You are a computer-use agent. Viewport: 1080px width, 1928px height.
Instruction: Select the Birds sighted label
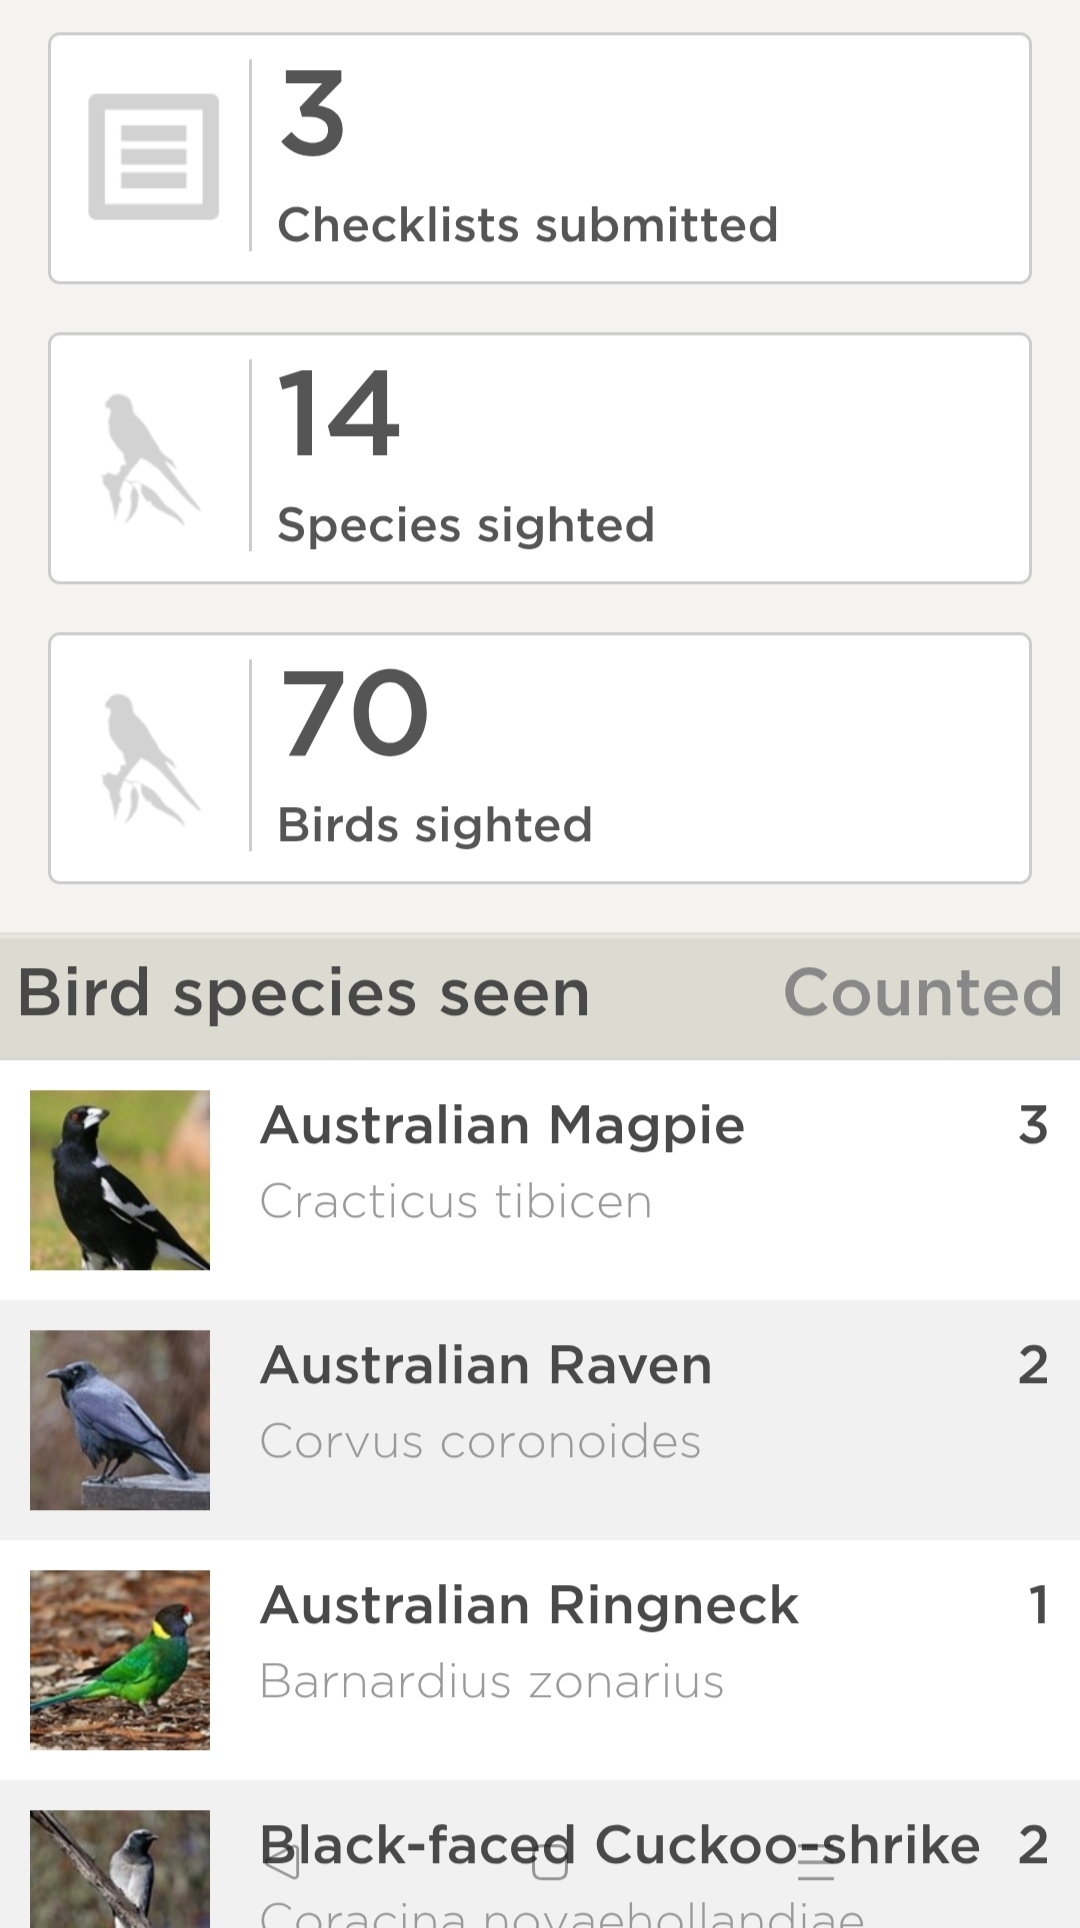[435, 825]
